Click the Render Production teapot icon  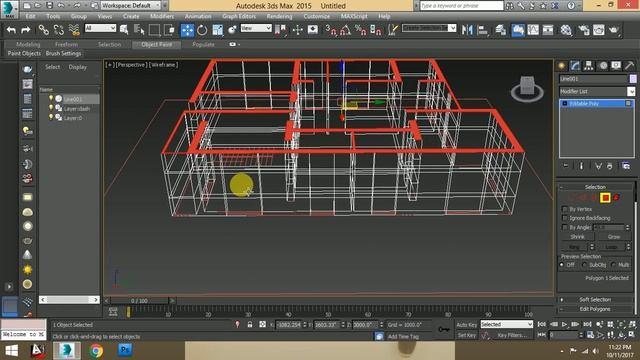point(613,30)
